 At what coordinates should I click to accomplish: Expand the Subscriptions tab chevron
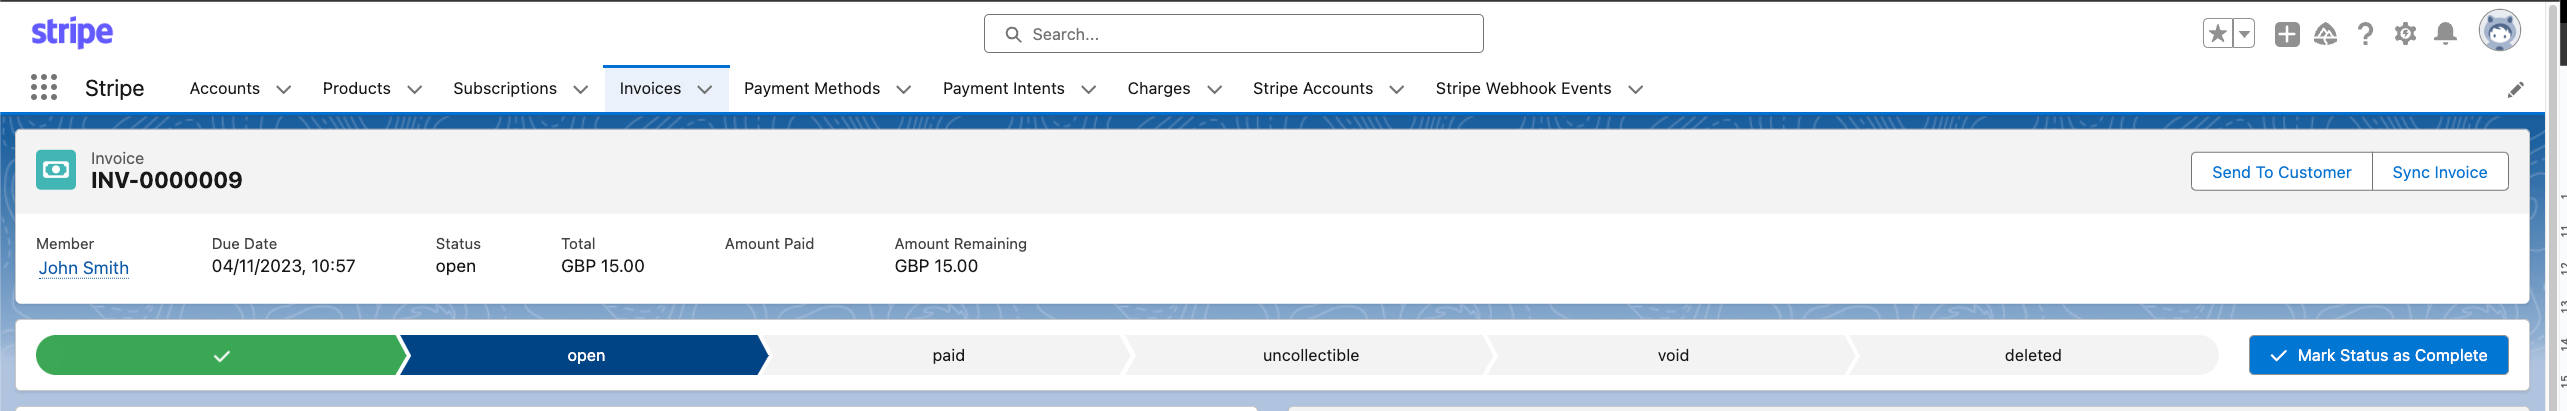pyautogui.click(x=580, y=89)
